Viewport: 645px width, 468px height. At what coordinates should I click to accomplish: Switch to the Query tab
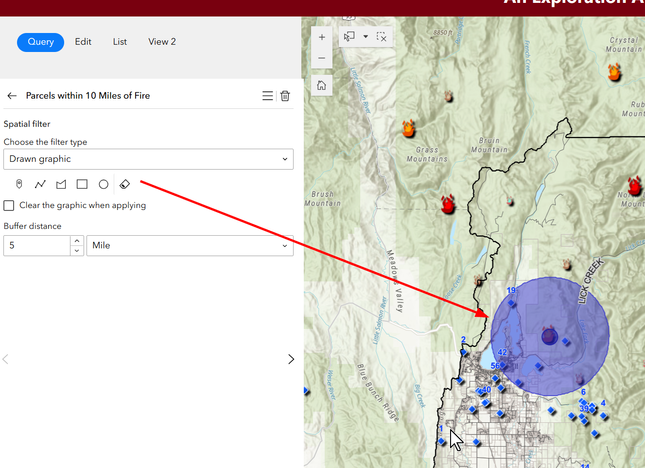pyautogui.click(x=40, y=42)
